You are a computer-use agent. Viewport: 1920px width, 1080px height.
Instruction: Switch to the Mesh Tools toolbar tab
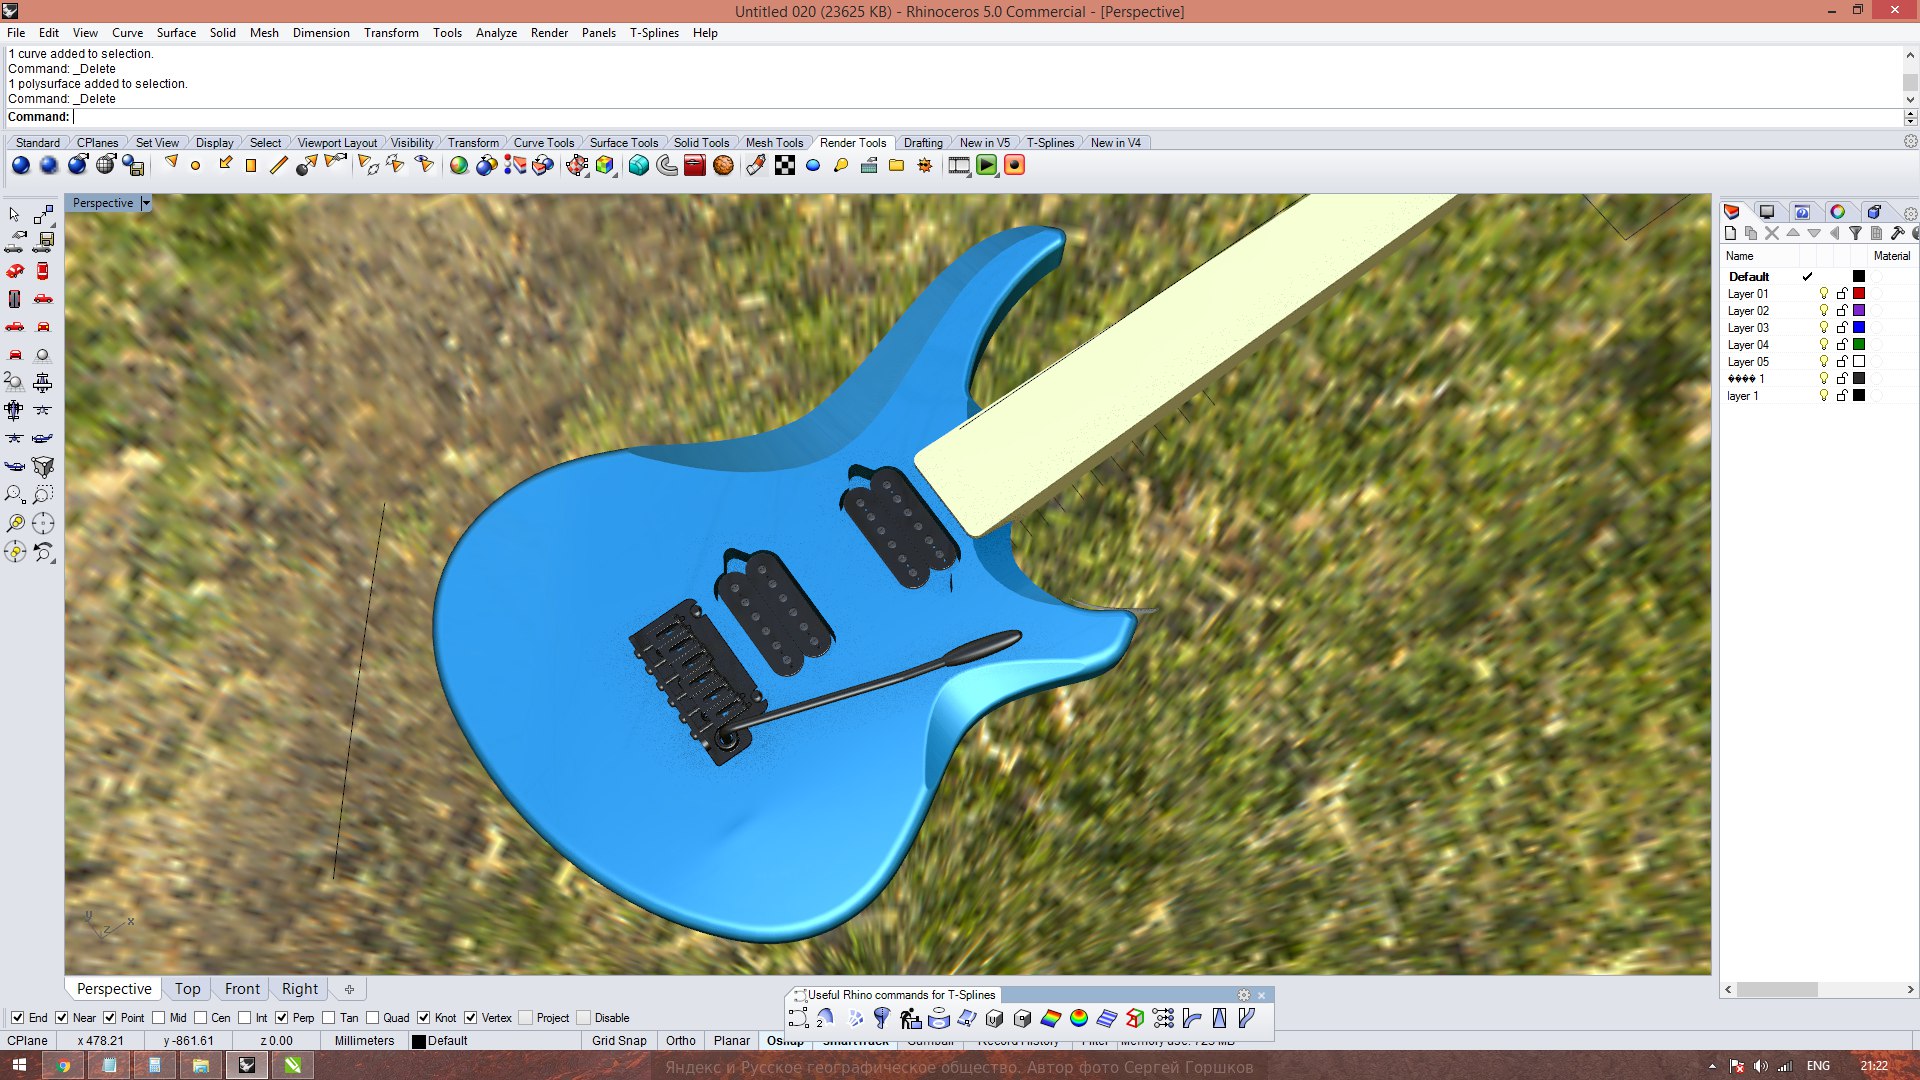click(773, 143)
